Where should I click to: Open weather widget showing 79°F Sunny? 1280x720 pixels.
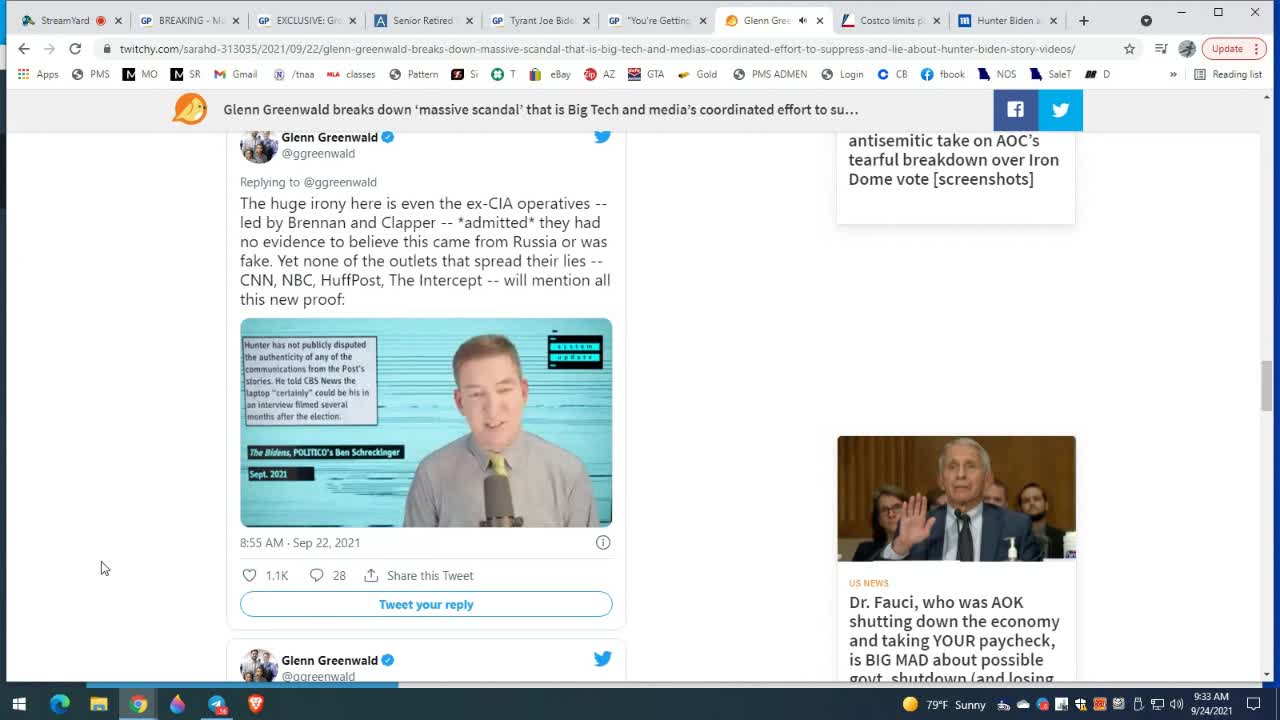(944, 704)
